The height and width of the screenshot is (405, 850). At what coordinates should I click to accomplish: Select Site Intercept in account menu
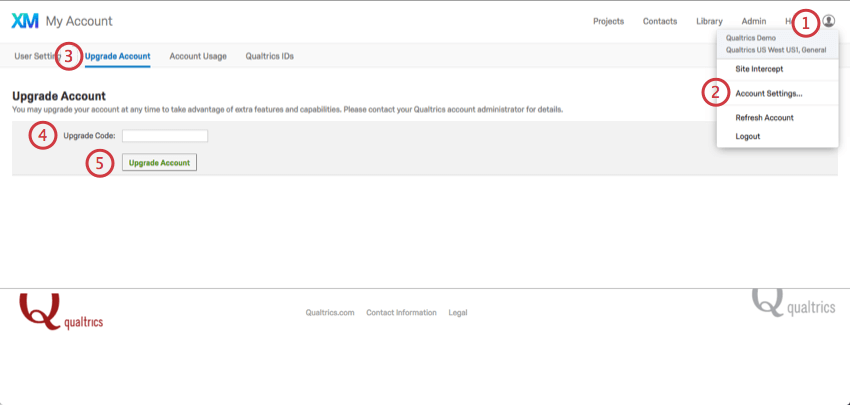759,69
